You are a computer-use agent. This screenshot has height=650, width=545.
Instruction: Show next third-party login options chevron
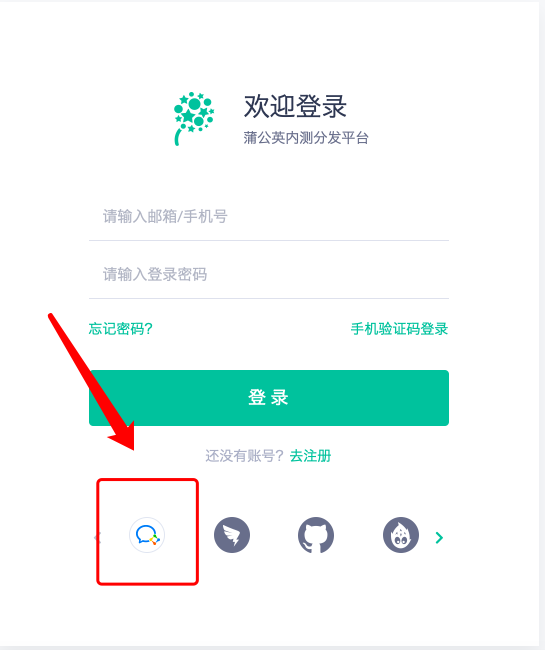pos(439,538)
